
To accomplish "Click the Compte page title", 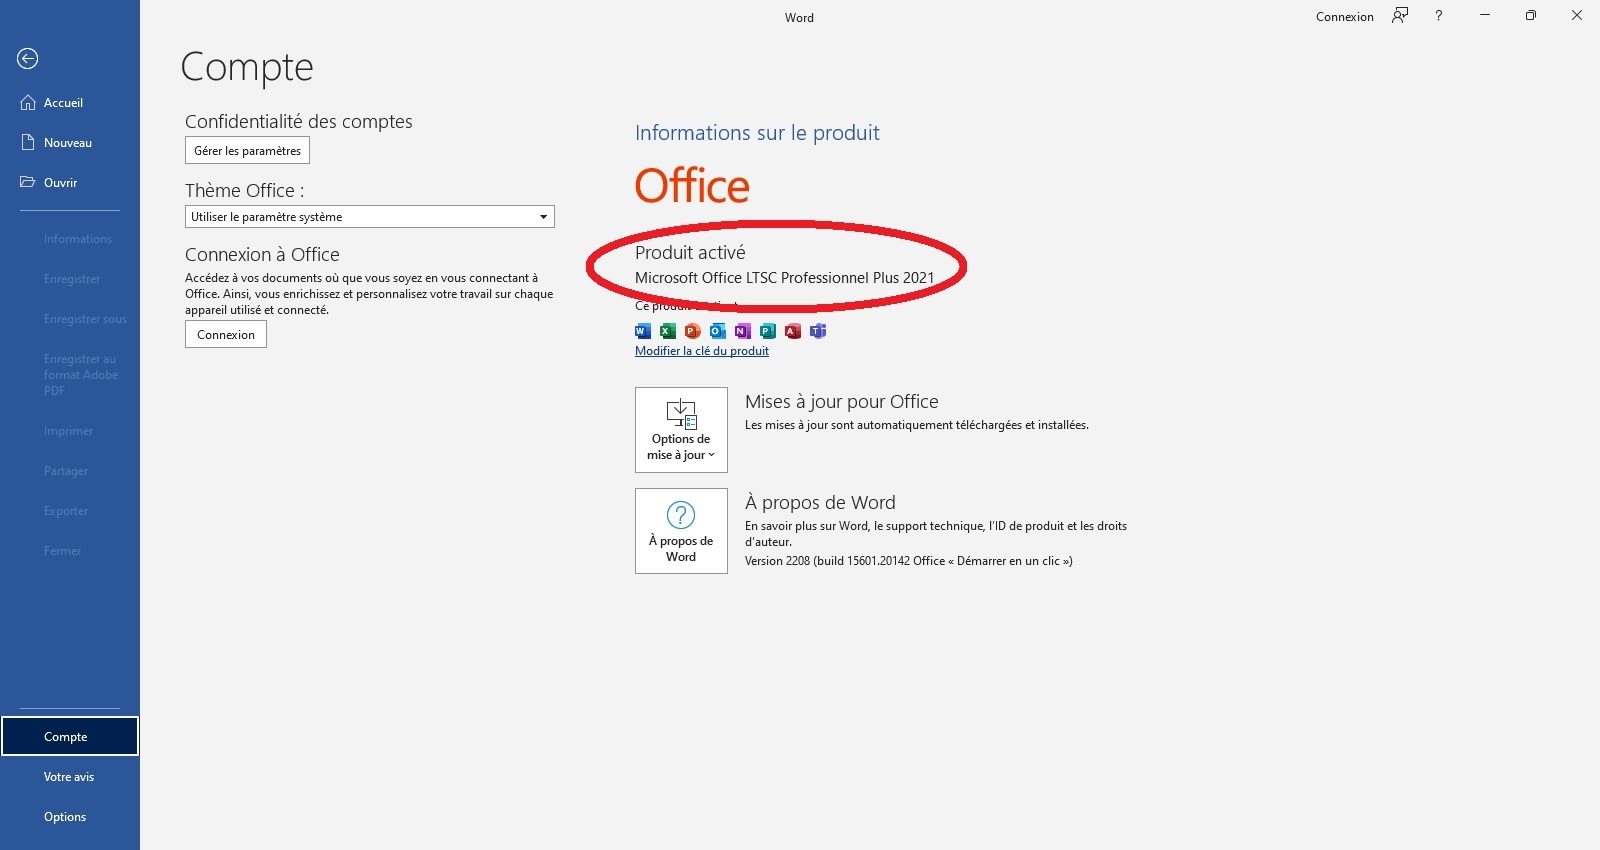I will pyautogui.click(x=247, y=68).
